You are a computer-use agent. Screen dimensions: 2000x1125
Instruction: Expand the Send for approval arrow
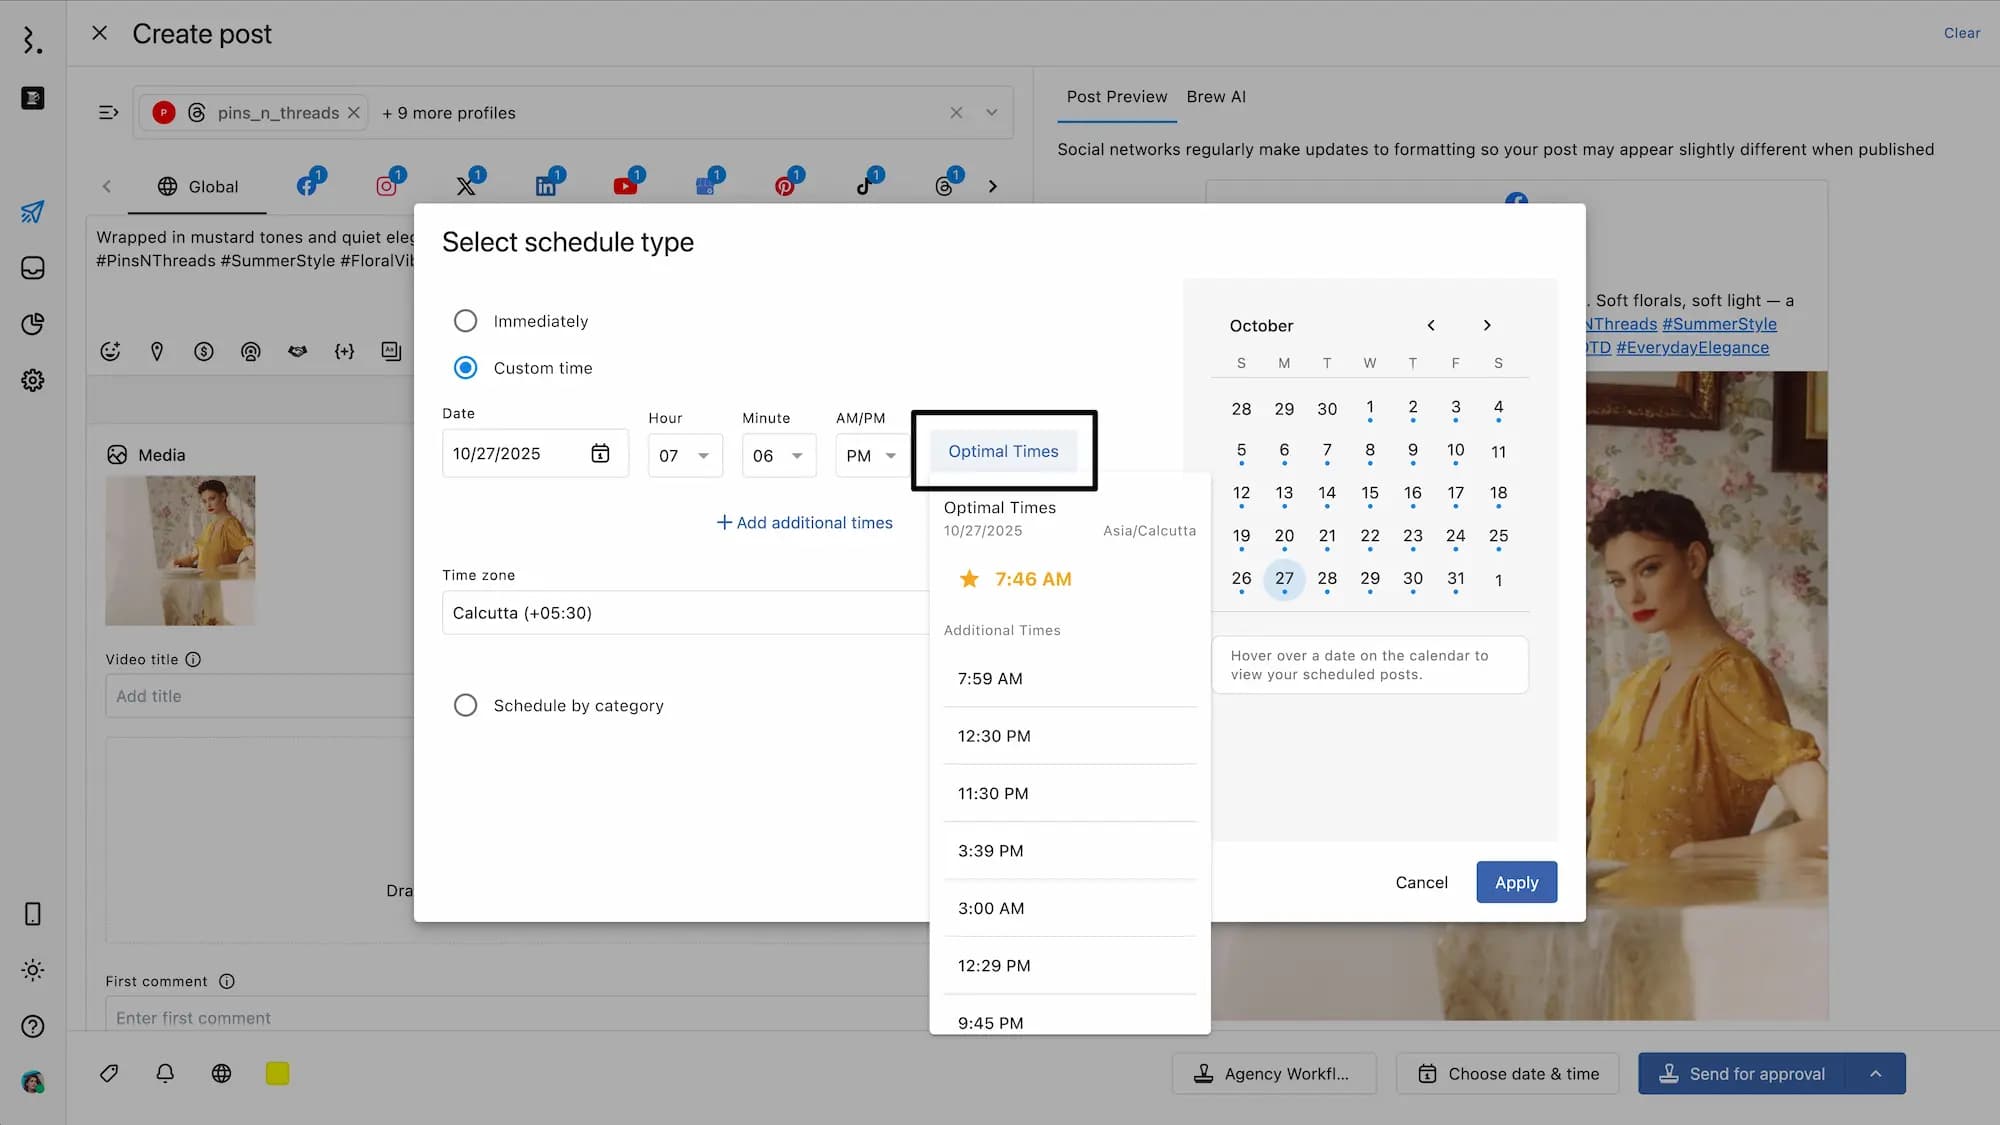point(1876,1074)
